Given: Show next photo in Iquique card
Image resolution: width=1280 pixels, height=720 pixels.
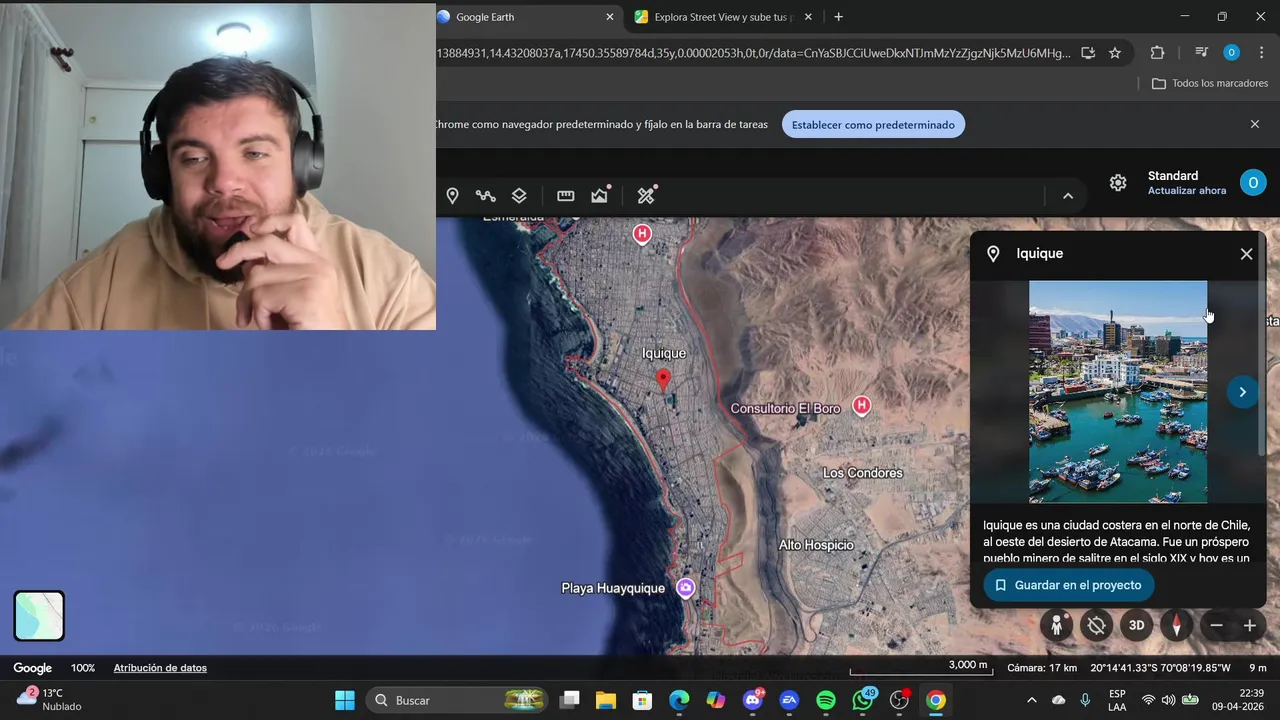Looking at the screenshot, I should (x=1242, y=392).
